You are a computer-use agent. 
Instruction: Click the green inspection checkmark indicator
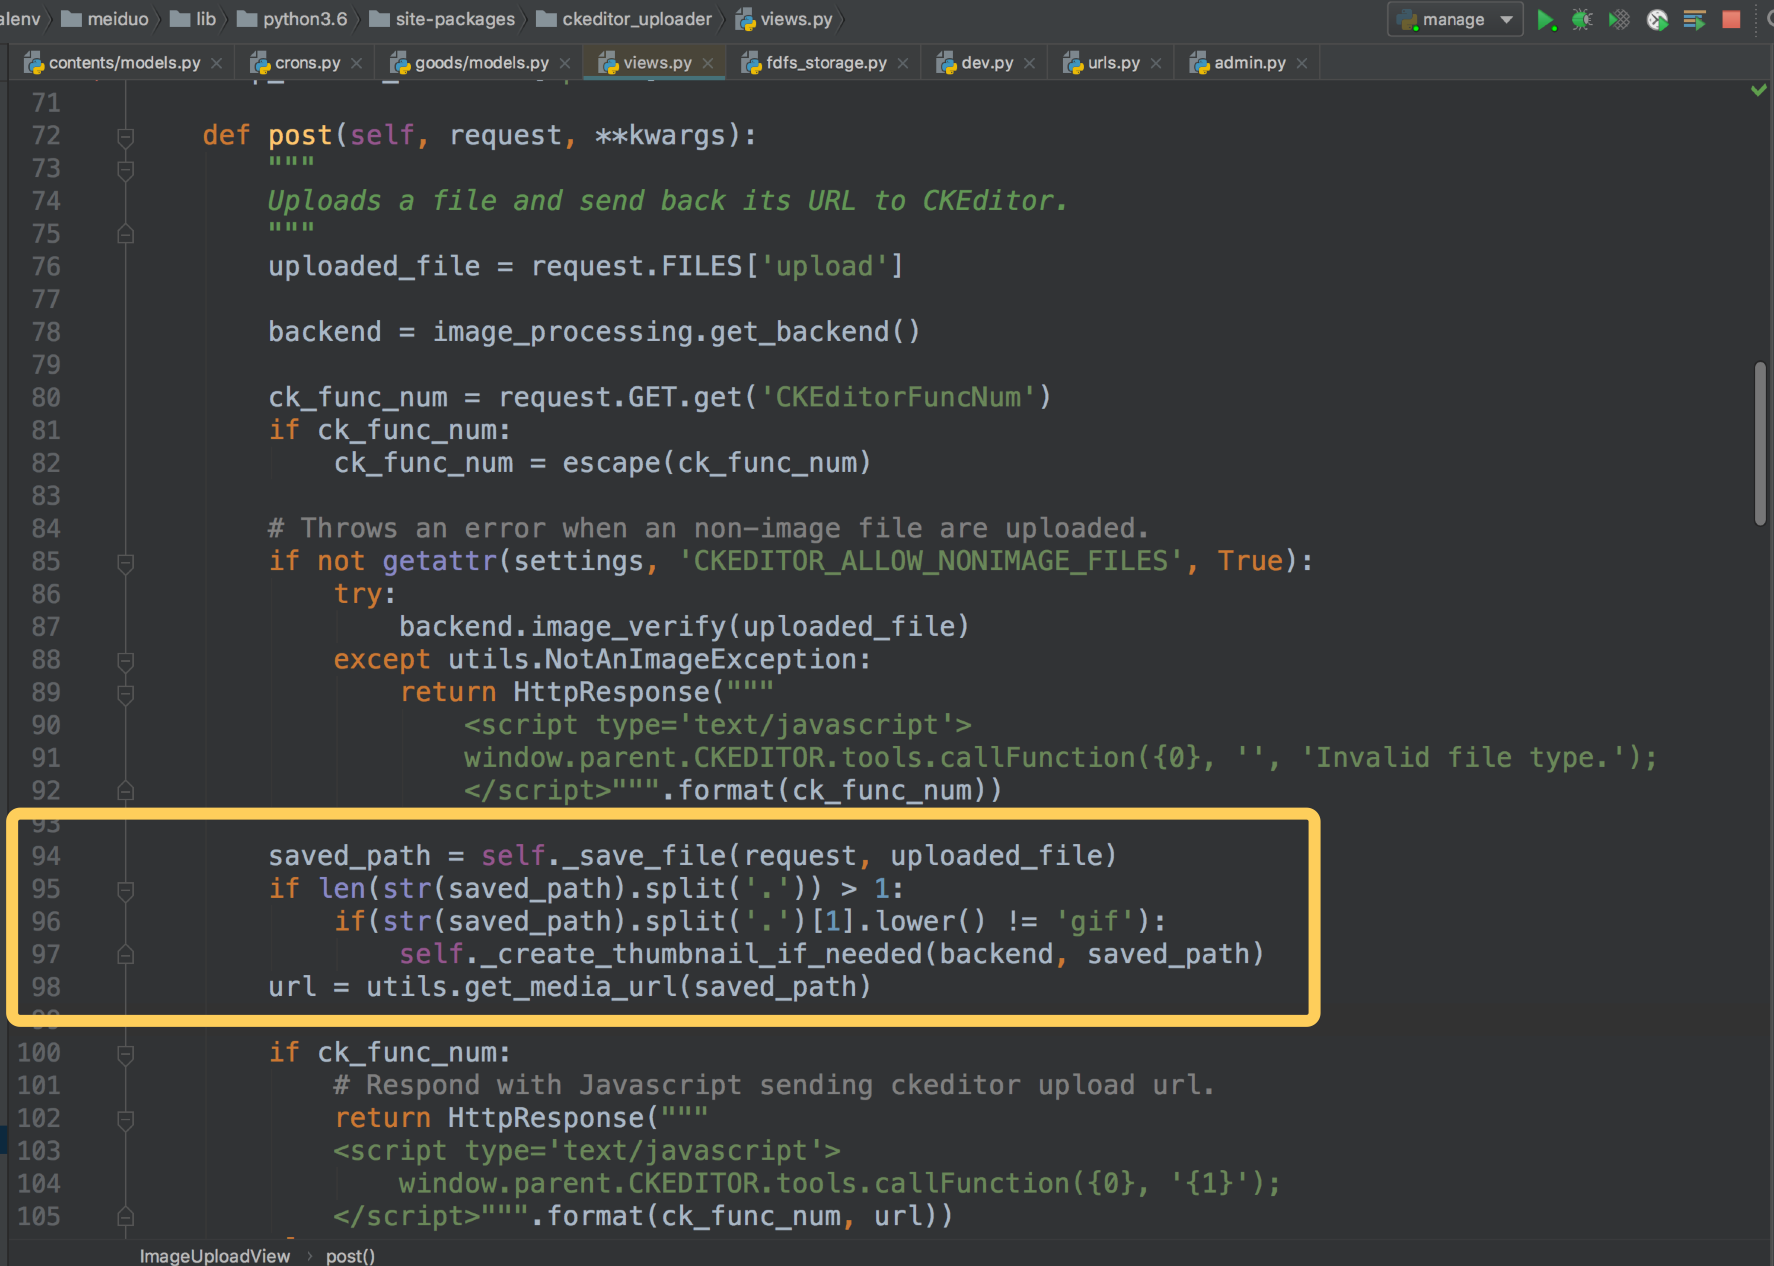[1758, 91]
